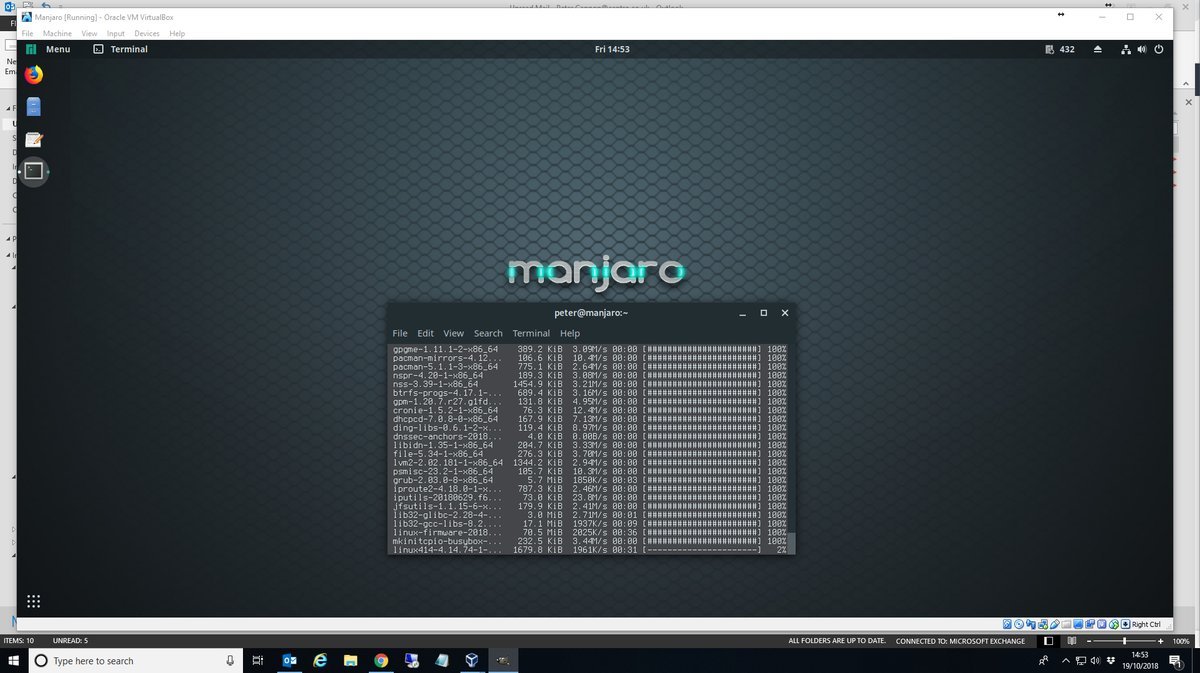
Task: Open Internet Explorer from the taskbar
Action: 321,660
